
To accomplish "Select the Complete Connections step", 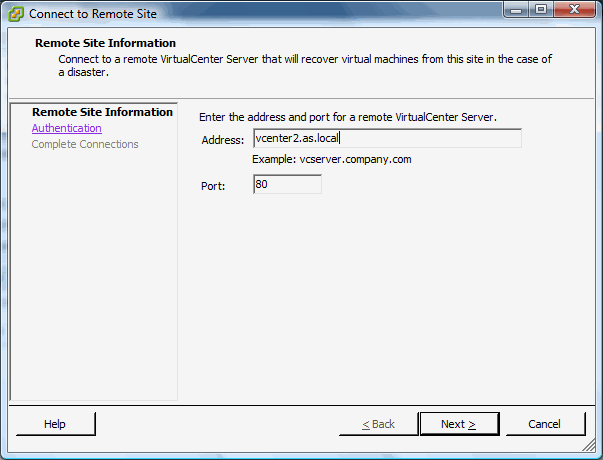I will [x=85, y=144].
